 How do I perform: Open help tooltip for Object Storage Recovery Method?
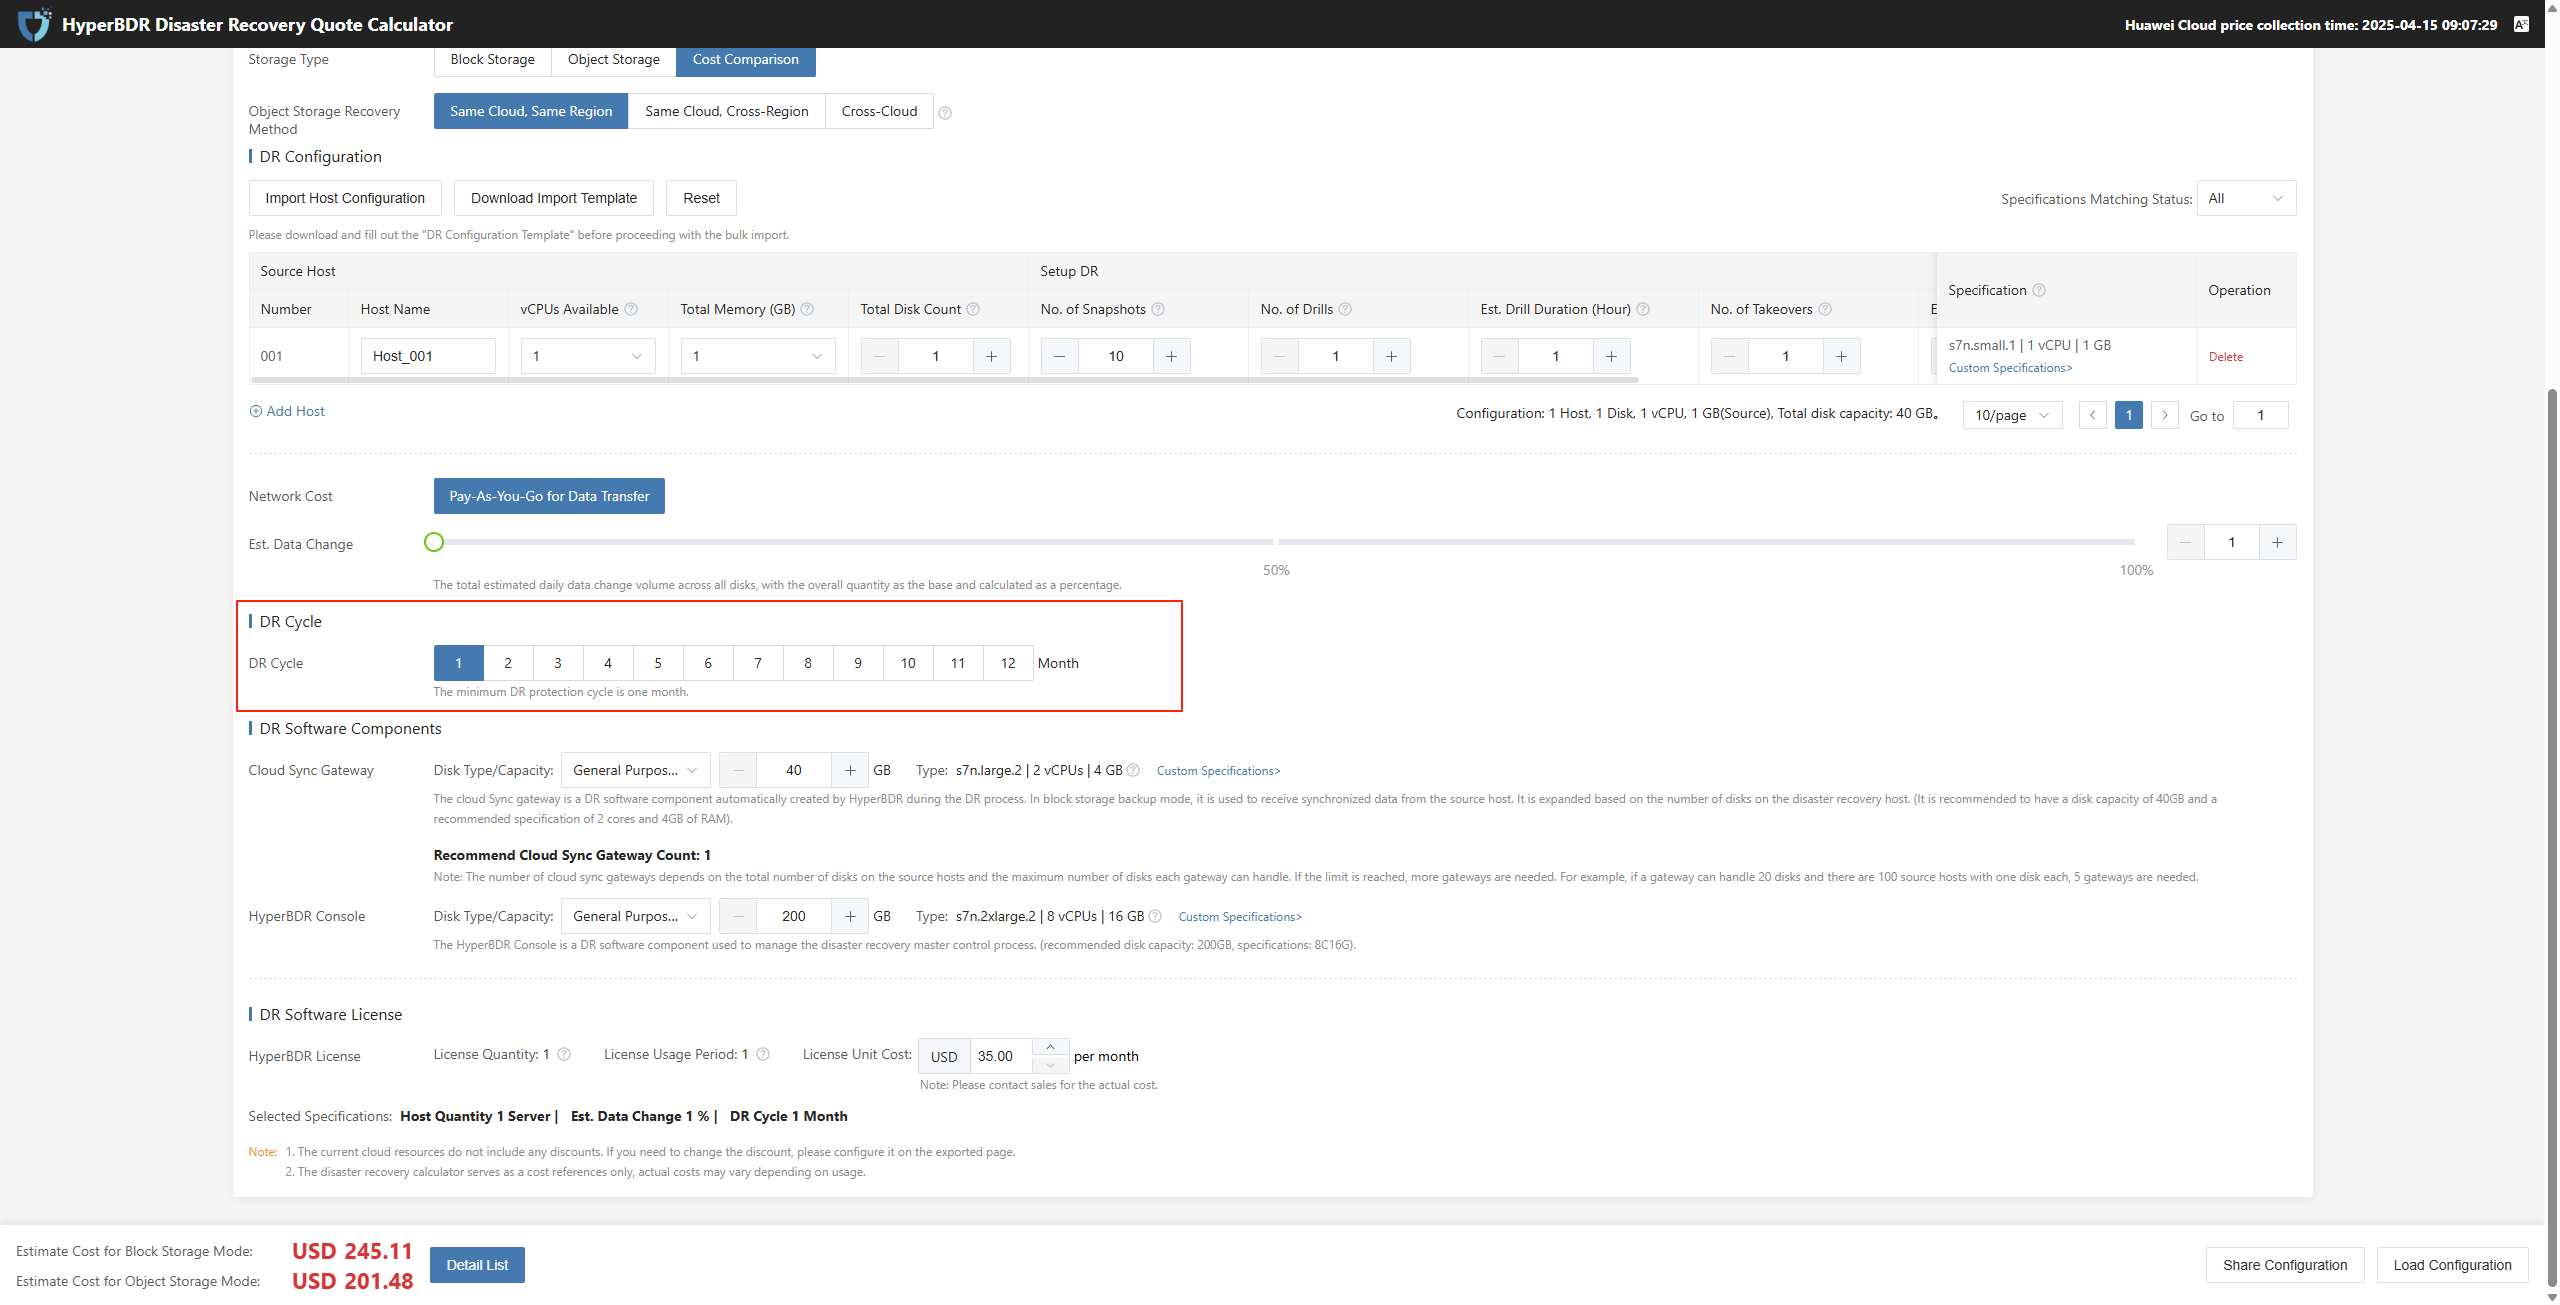(945, 113)
